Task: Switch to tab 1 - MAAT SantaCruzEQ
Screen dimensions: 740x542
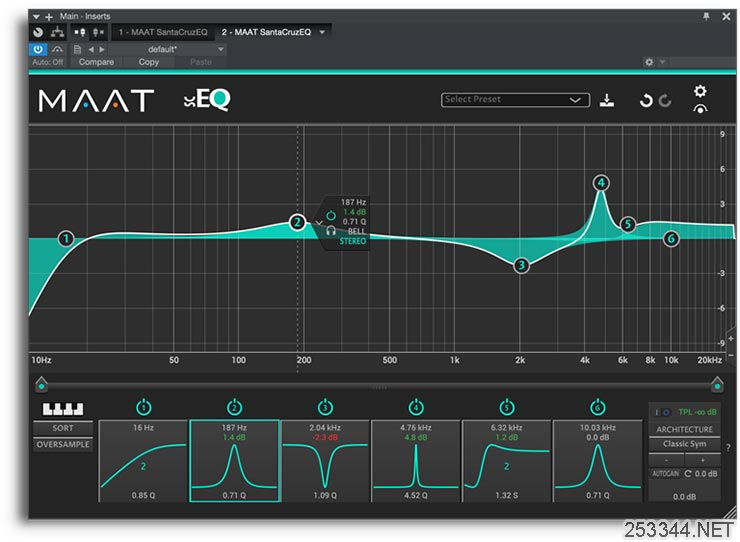Action: pyautogui.click(x=163, y=32)
